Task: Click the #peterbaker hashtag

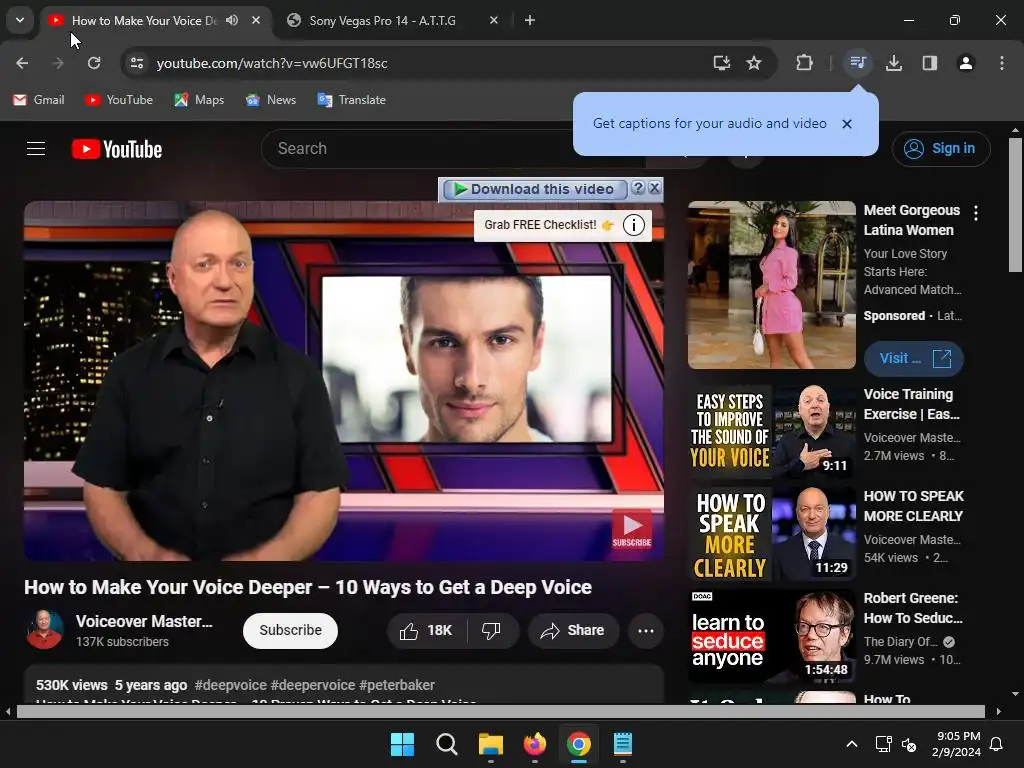Action: pyautogui.click(x=396, y=685)
